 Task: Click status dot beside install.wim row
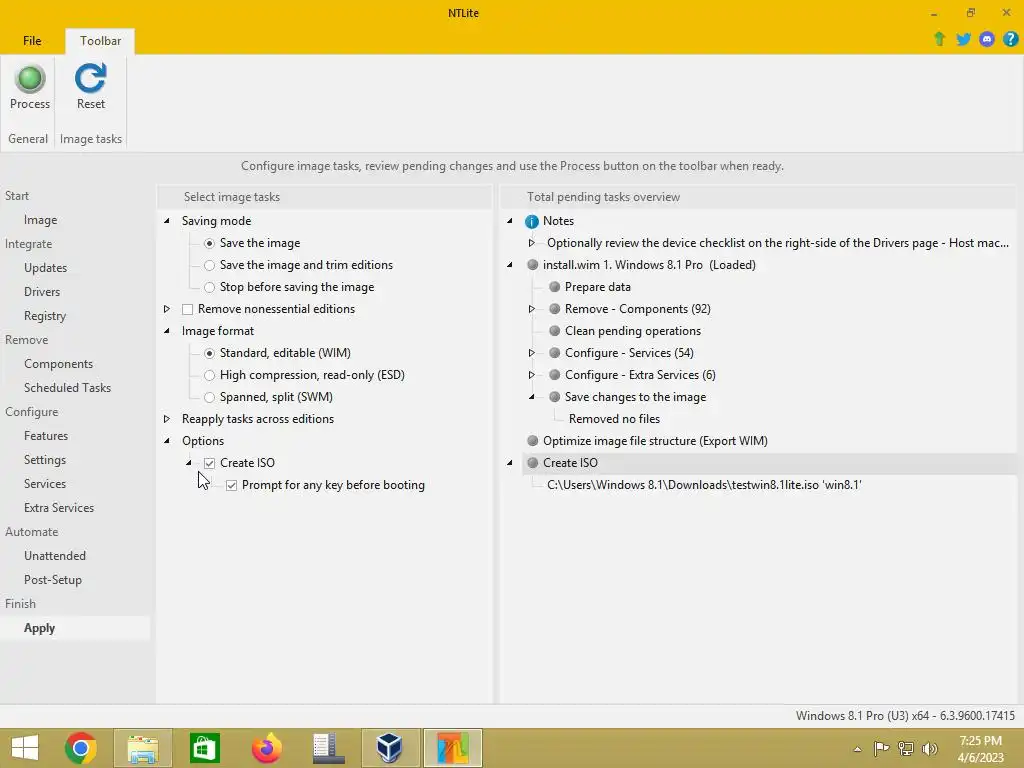pyautogui.click(x=532, y=264)
